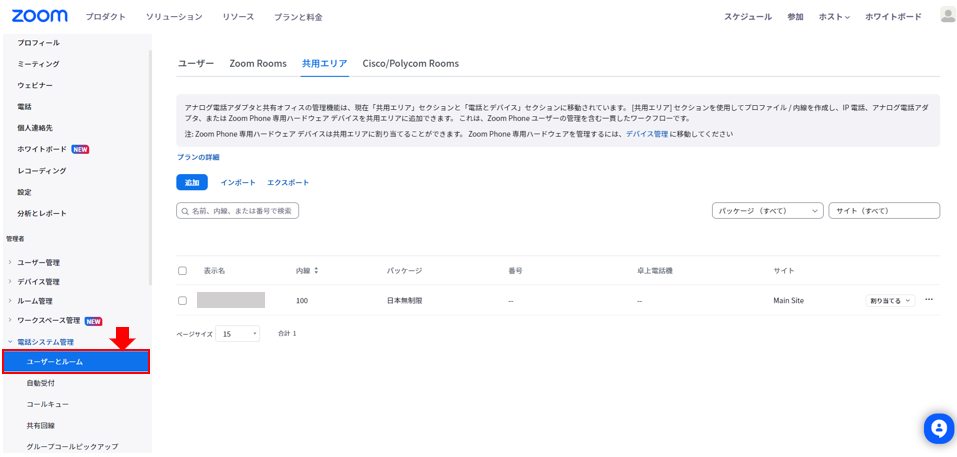957x457 pixels.
Task: Expand ワークスペース管理 in sidebar
Action: point(48,321)
